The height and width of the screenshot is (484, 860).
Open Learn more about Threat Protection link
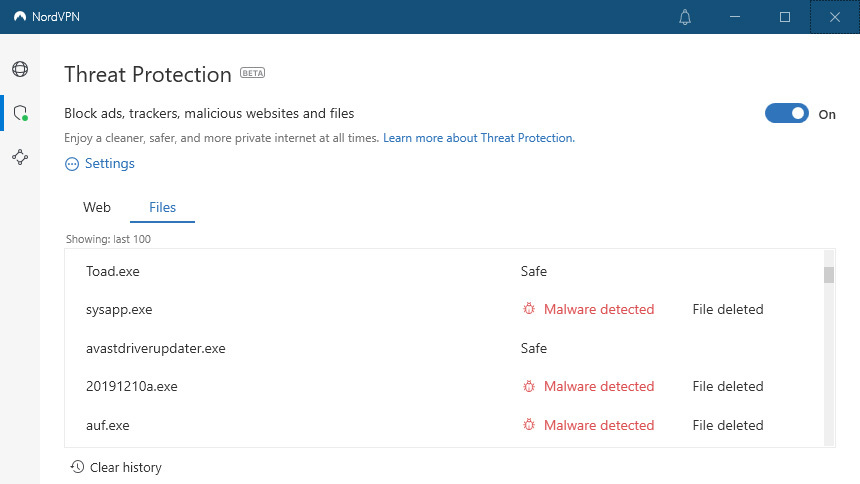479,138
